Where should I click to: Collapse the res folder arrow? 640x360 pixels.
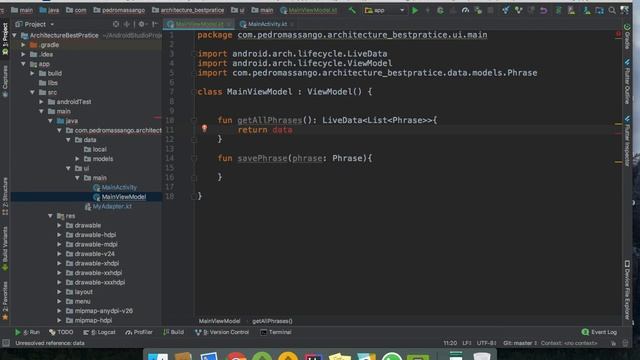pyautogui.click(x=50, y=216)
